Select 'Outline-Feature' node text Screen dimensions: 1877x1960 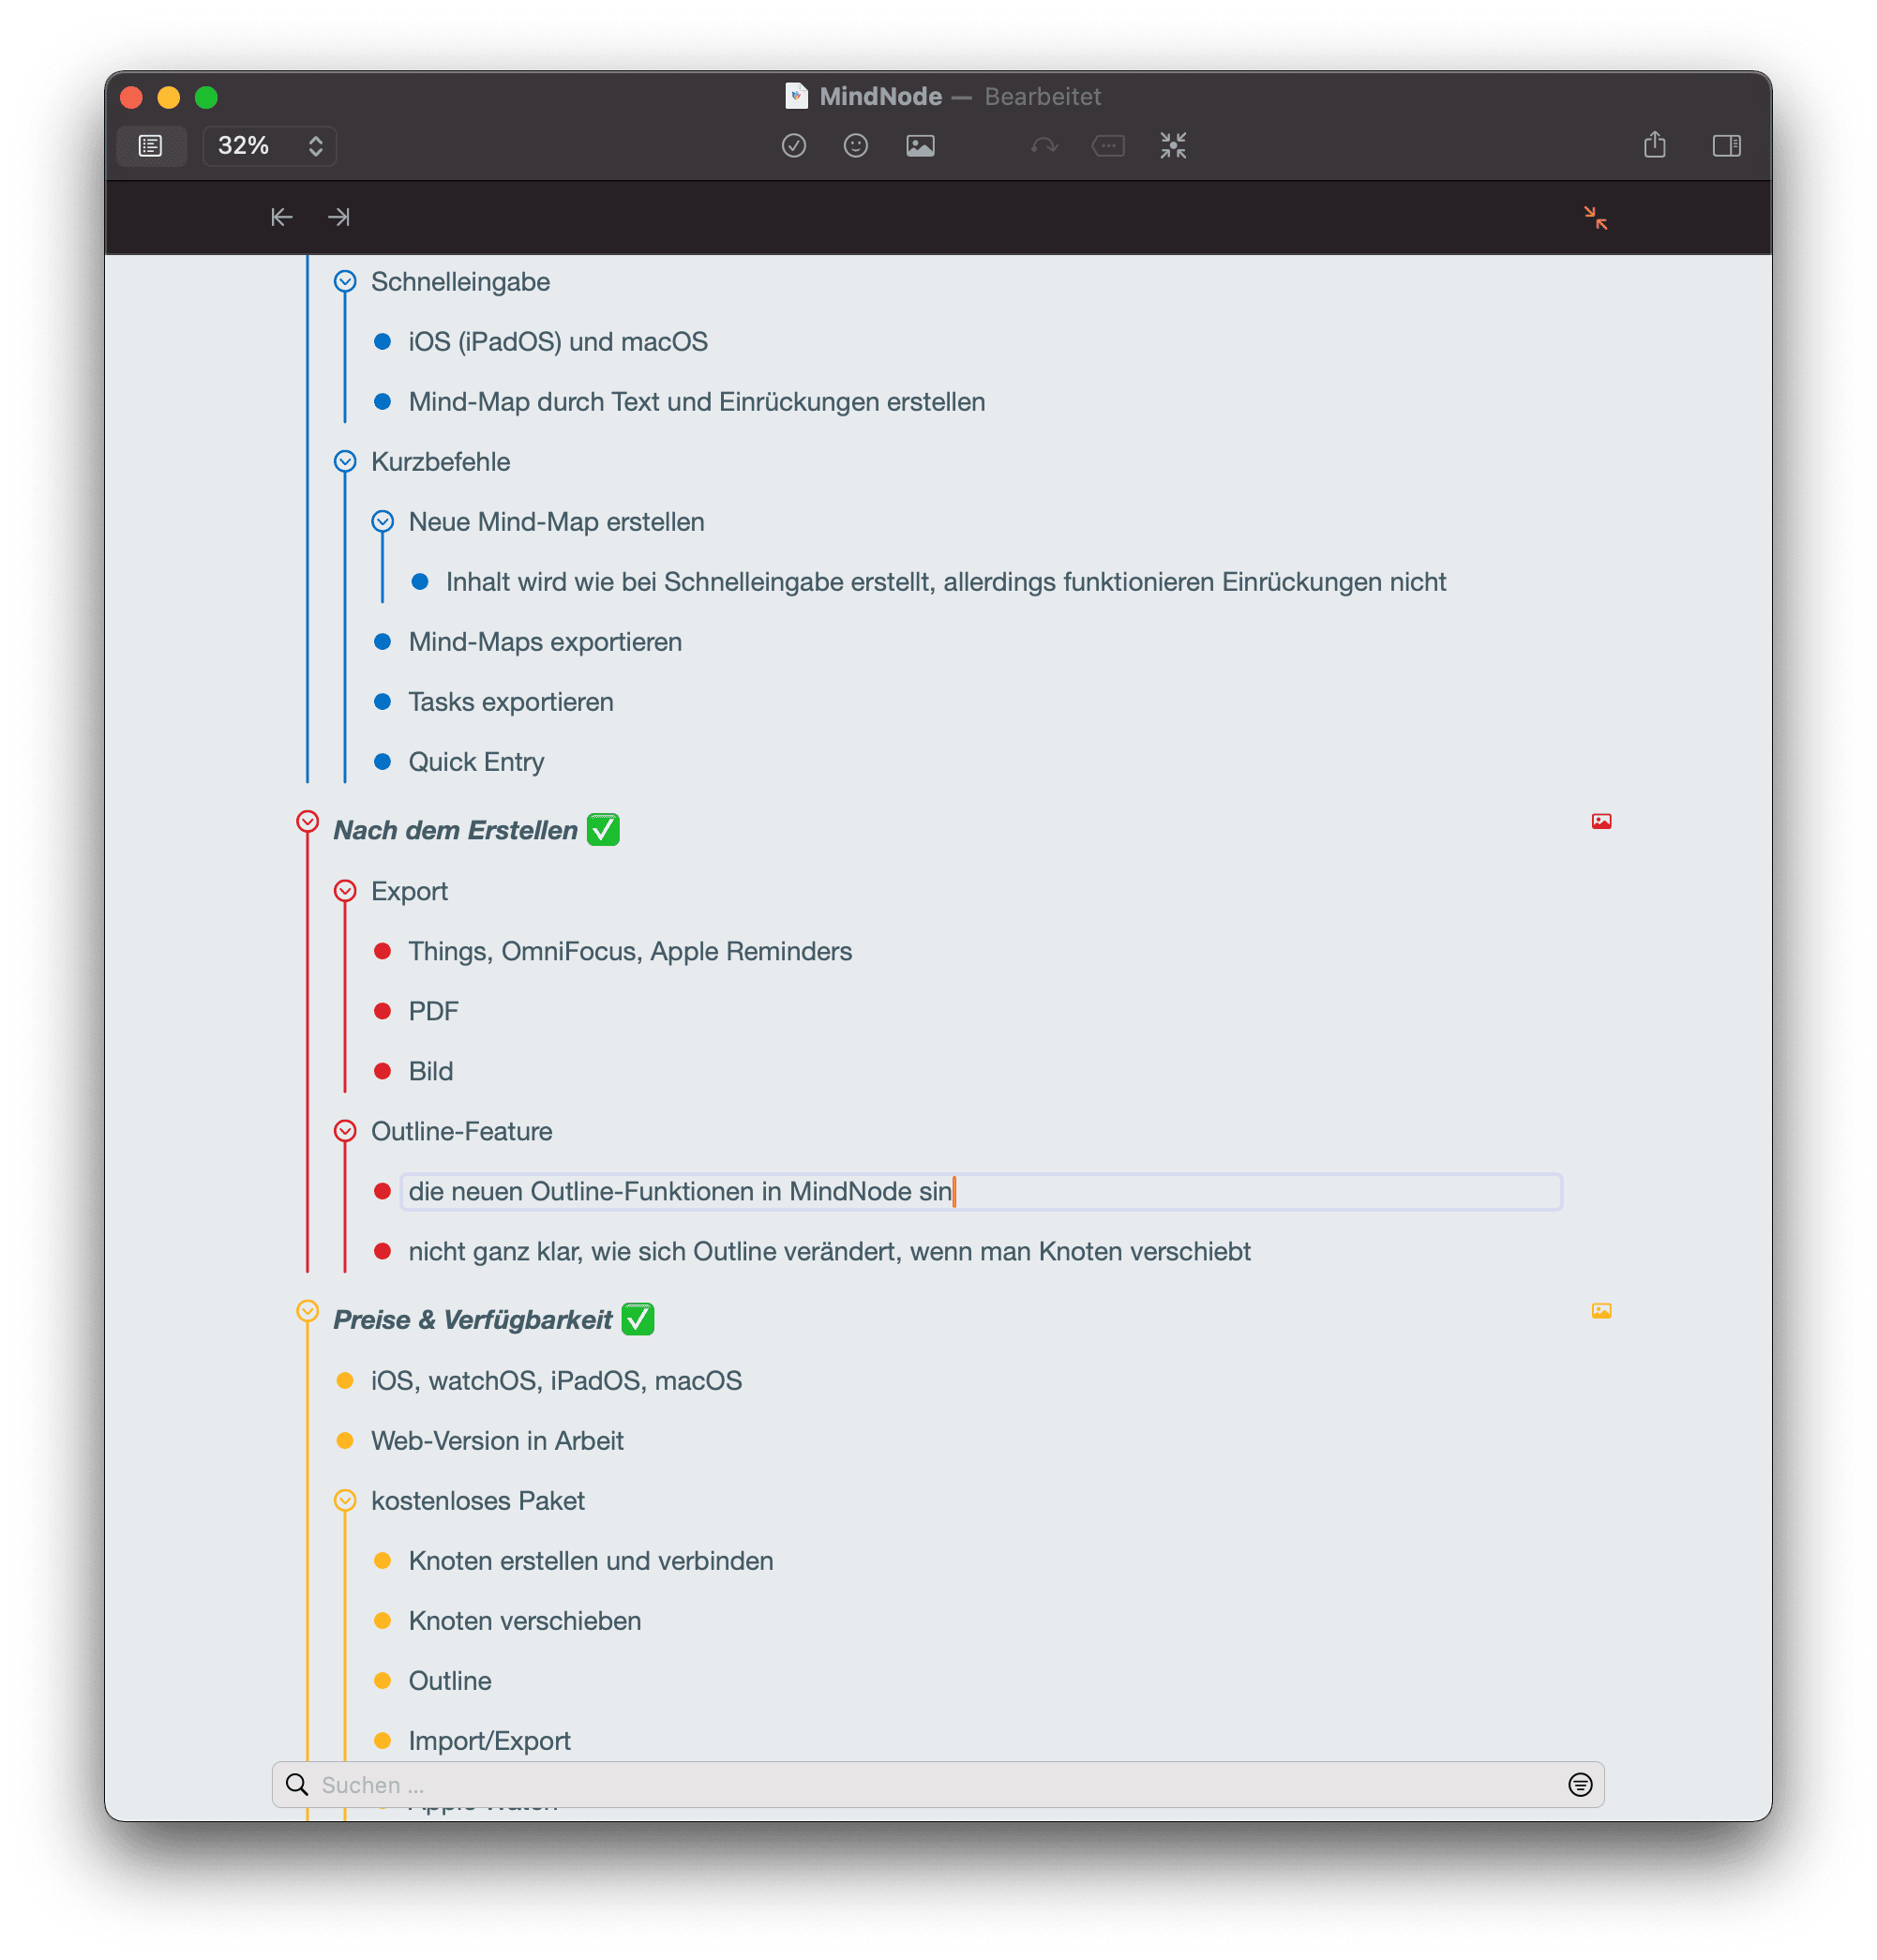click(461, 1131)
